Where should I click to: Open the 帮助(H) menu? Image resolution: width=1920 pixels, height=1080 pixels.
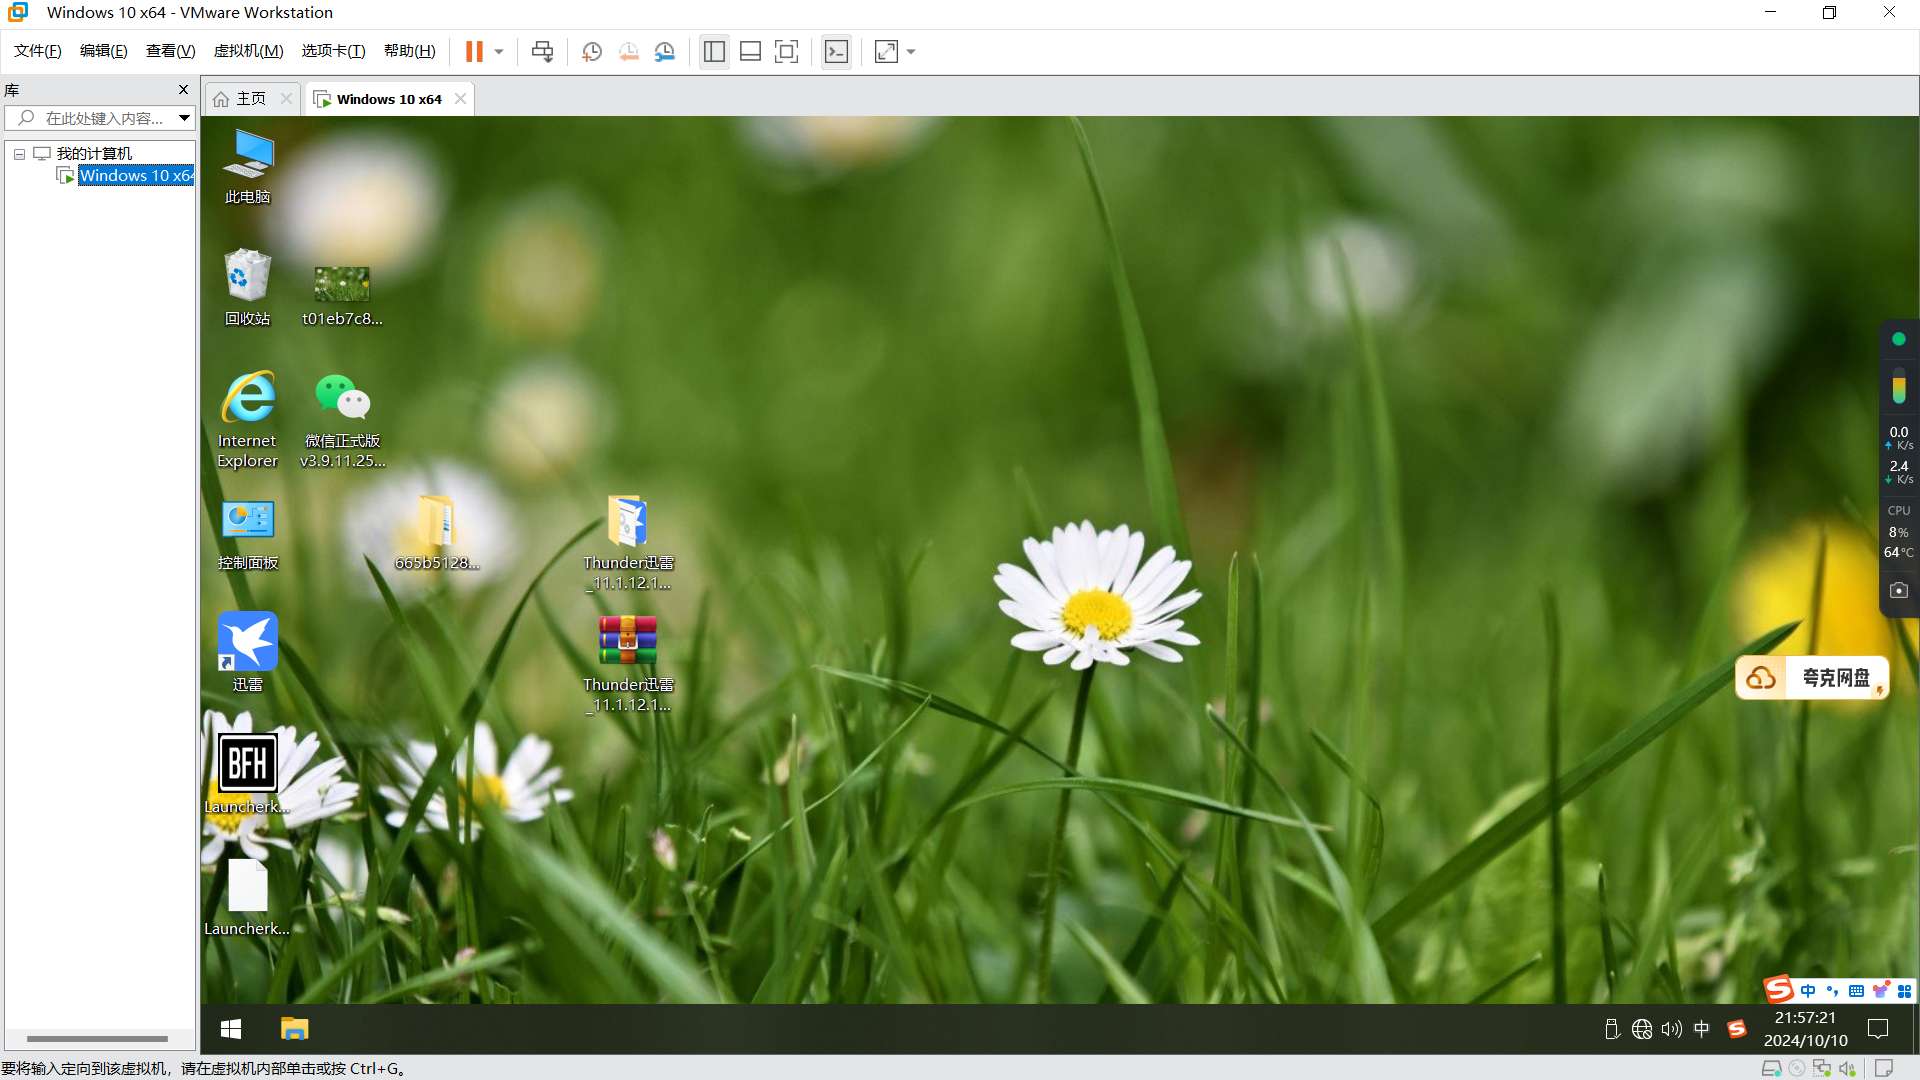[410, 51]
